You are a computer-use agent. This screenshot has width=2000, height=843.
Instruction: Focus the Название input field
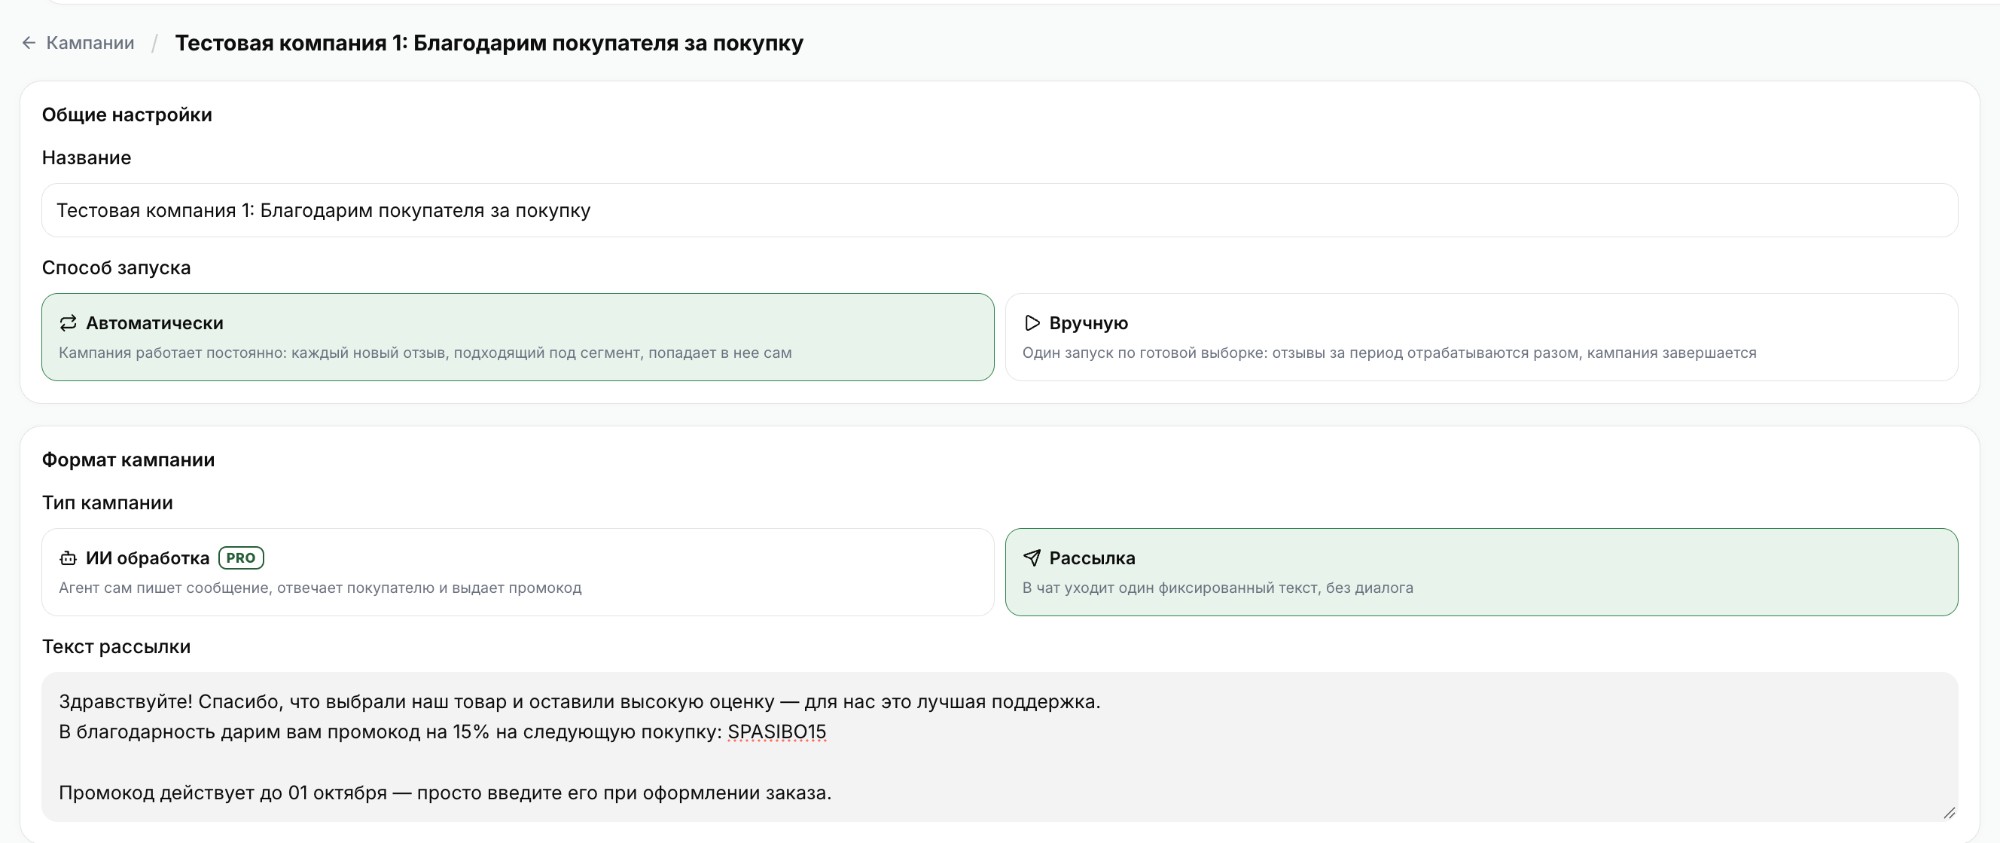click(x=1000, y=210)
